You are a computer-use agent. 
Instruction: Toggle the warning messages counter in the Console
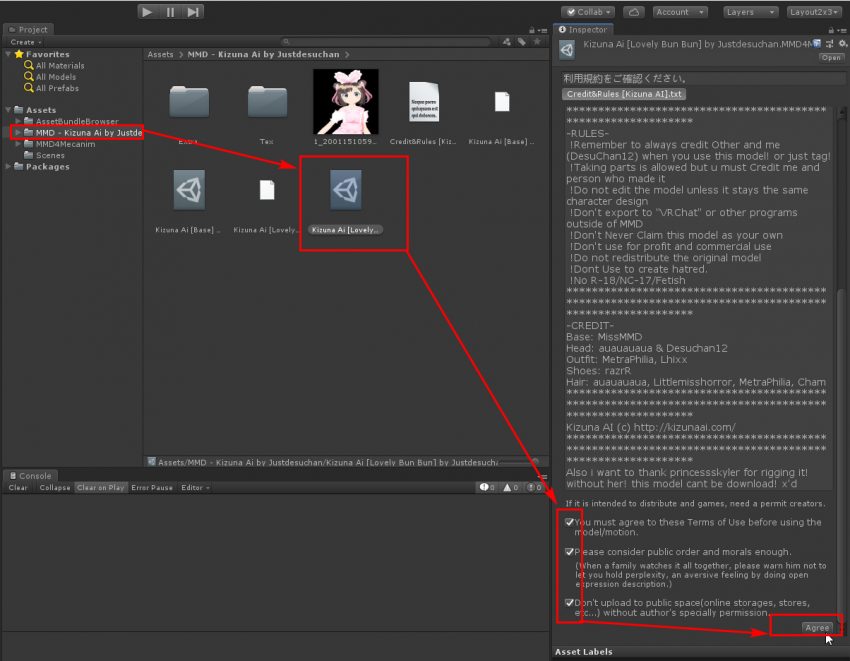[x=510, y=487]
